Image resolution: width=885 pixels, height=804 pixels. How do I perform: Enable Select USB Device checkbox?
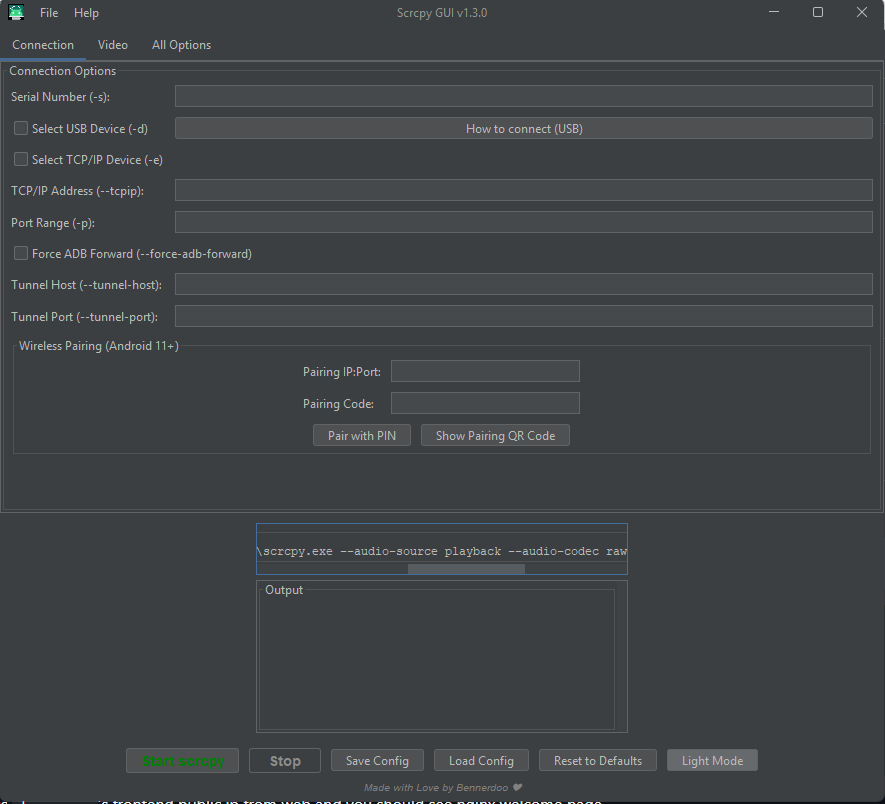pos(21,128)
